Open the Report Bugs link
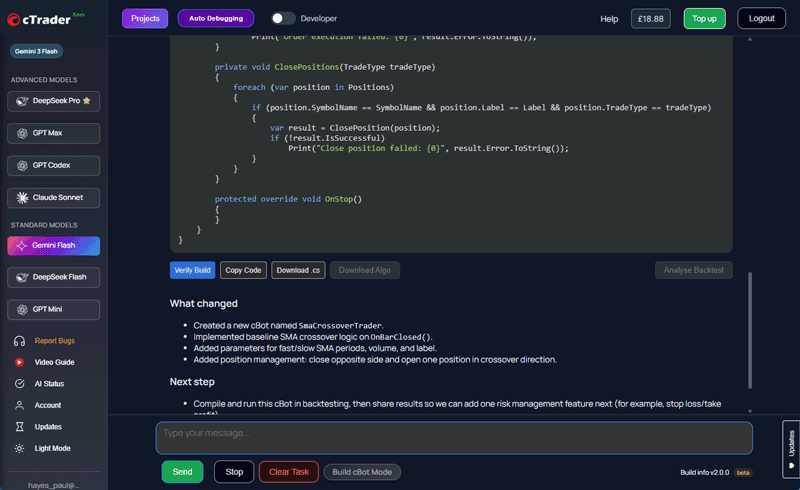Viewport: 800px width, 490px height. [55, 341]
